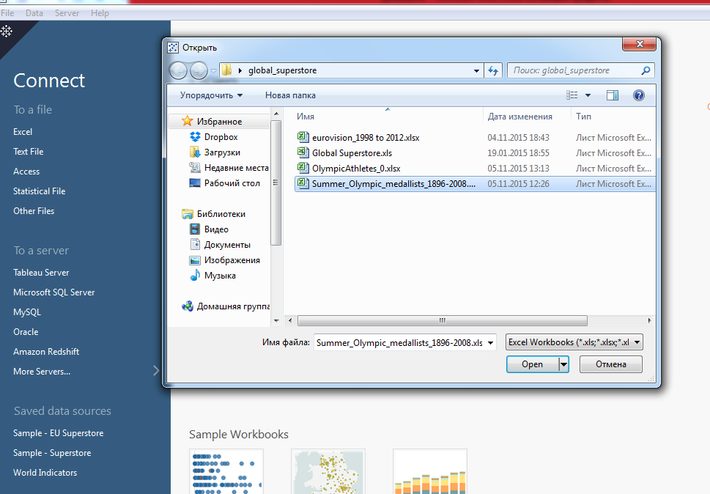Connect to Tableau Server
This screenshot has width=710, height=494.
(x=41, y=273)
